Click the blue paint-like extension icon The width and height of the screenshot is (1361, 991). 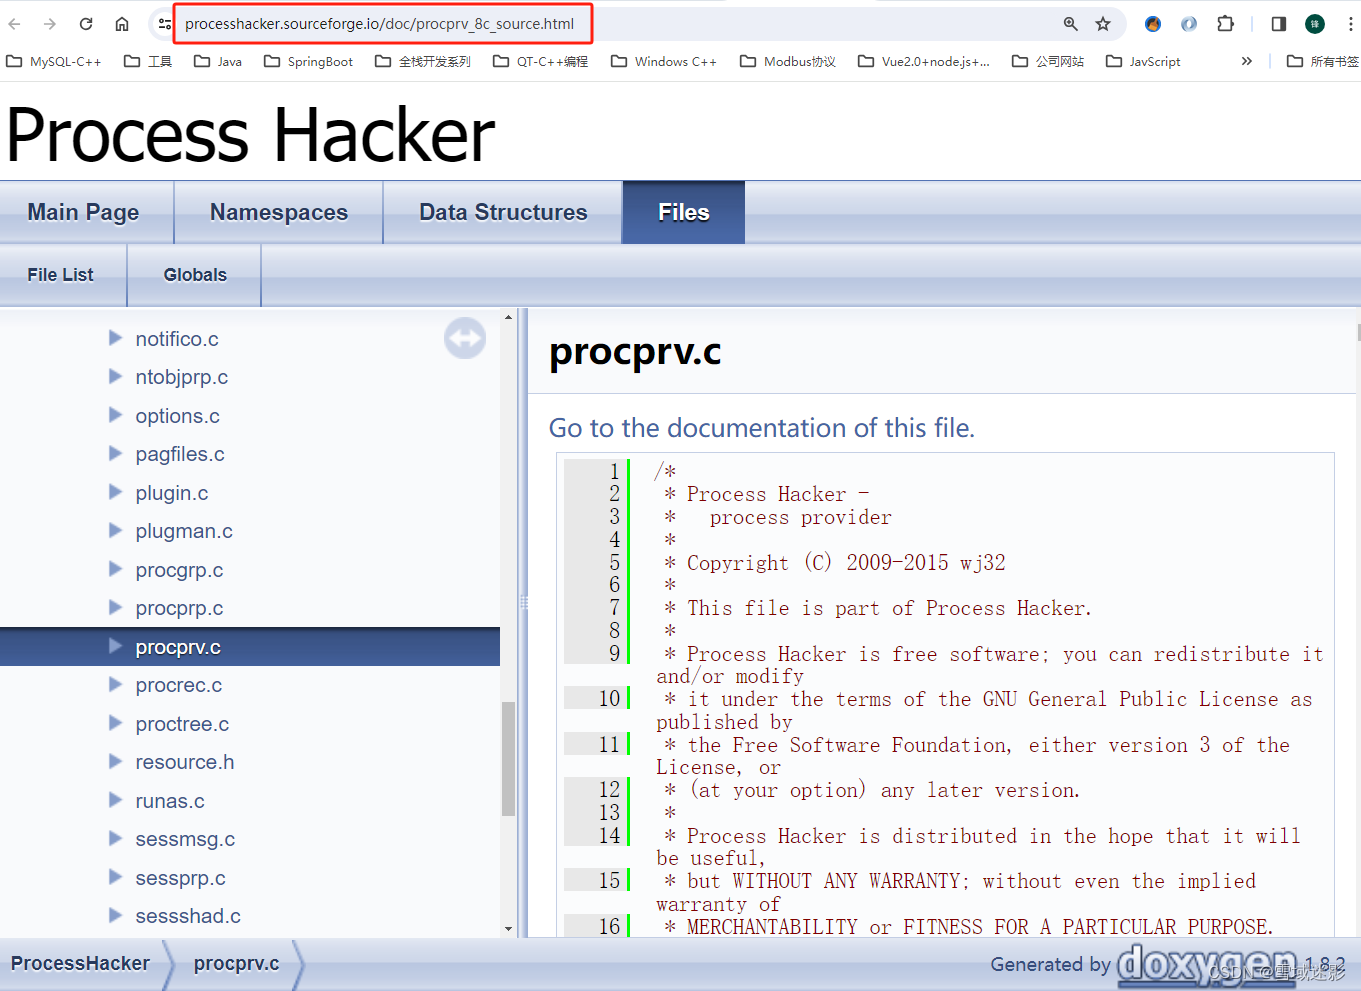click(x=1153, y=23)
